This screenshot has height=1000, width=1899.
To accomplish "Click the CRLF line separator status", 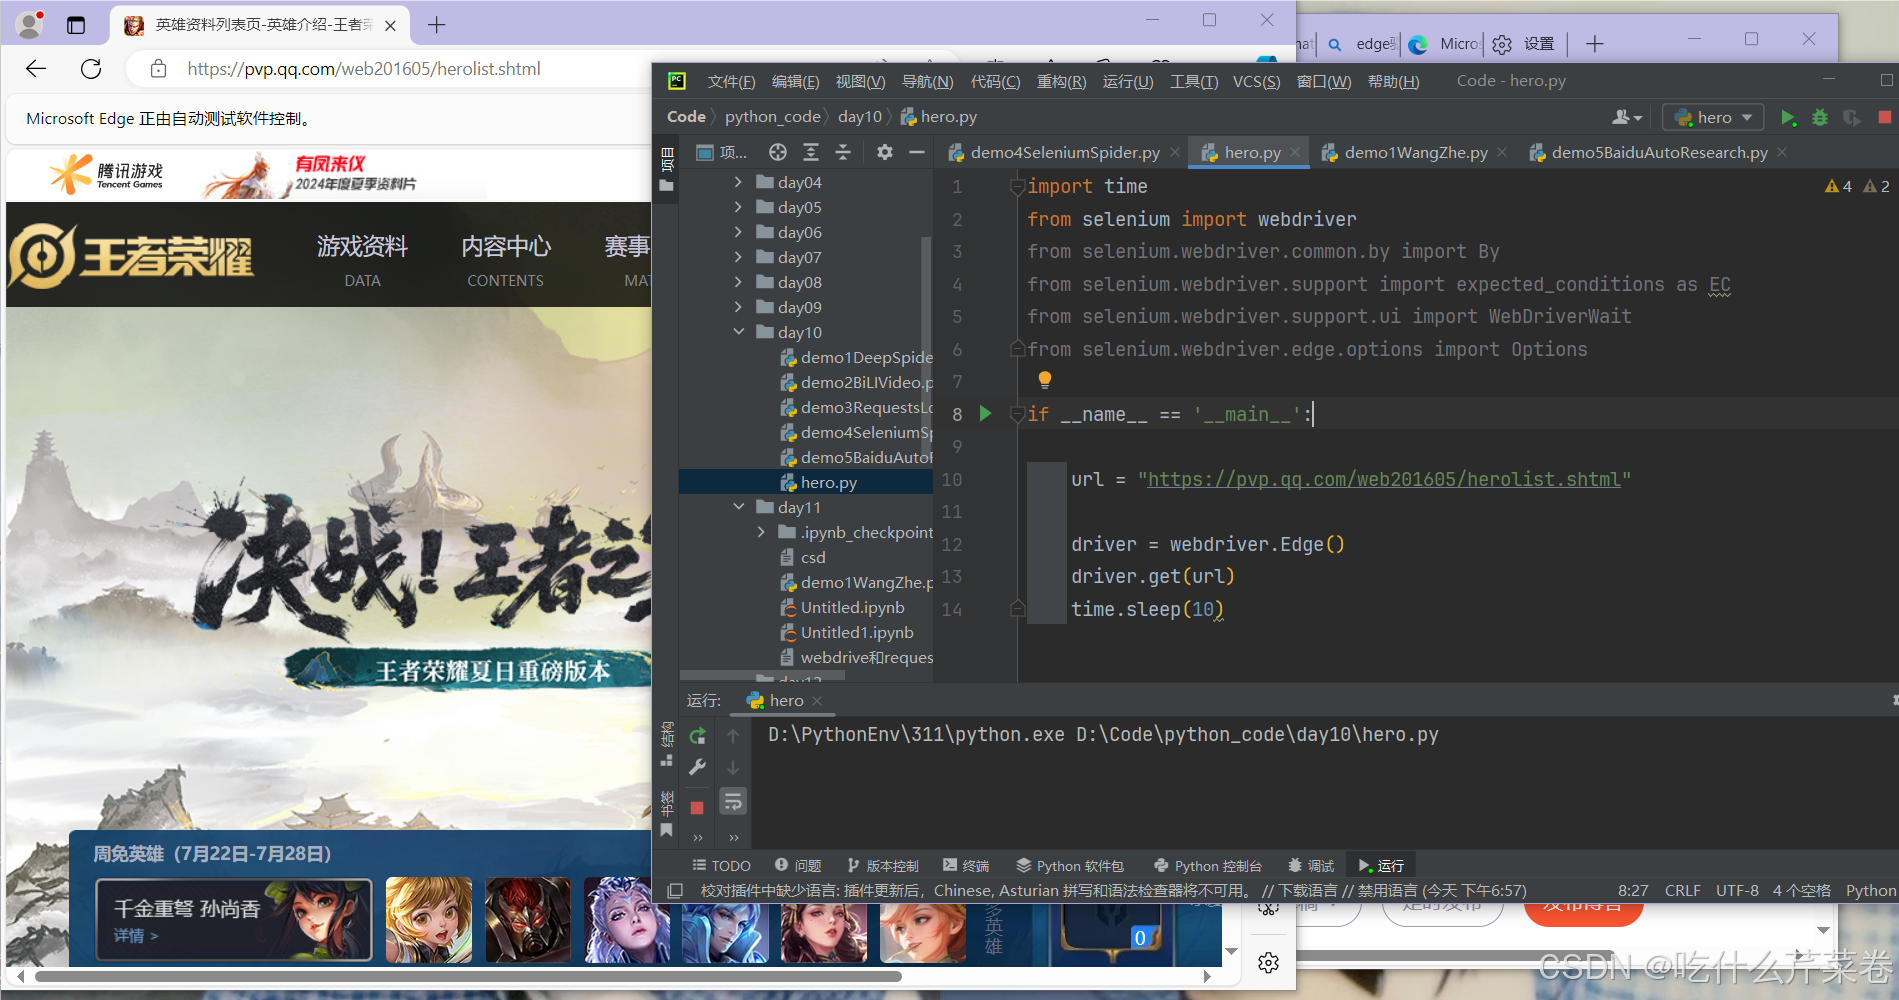I will [1682, 890].
